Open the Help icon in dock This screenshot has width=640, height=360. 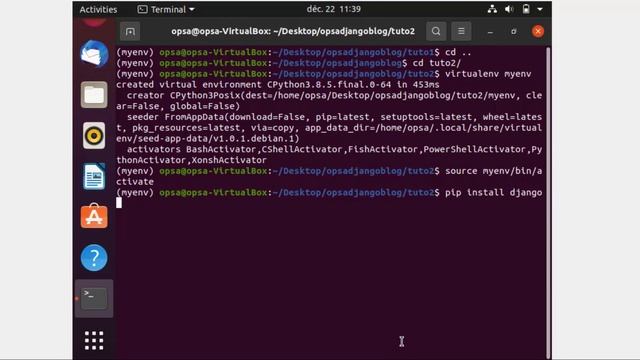[x=94, y=258]
